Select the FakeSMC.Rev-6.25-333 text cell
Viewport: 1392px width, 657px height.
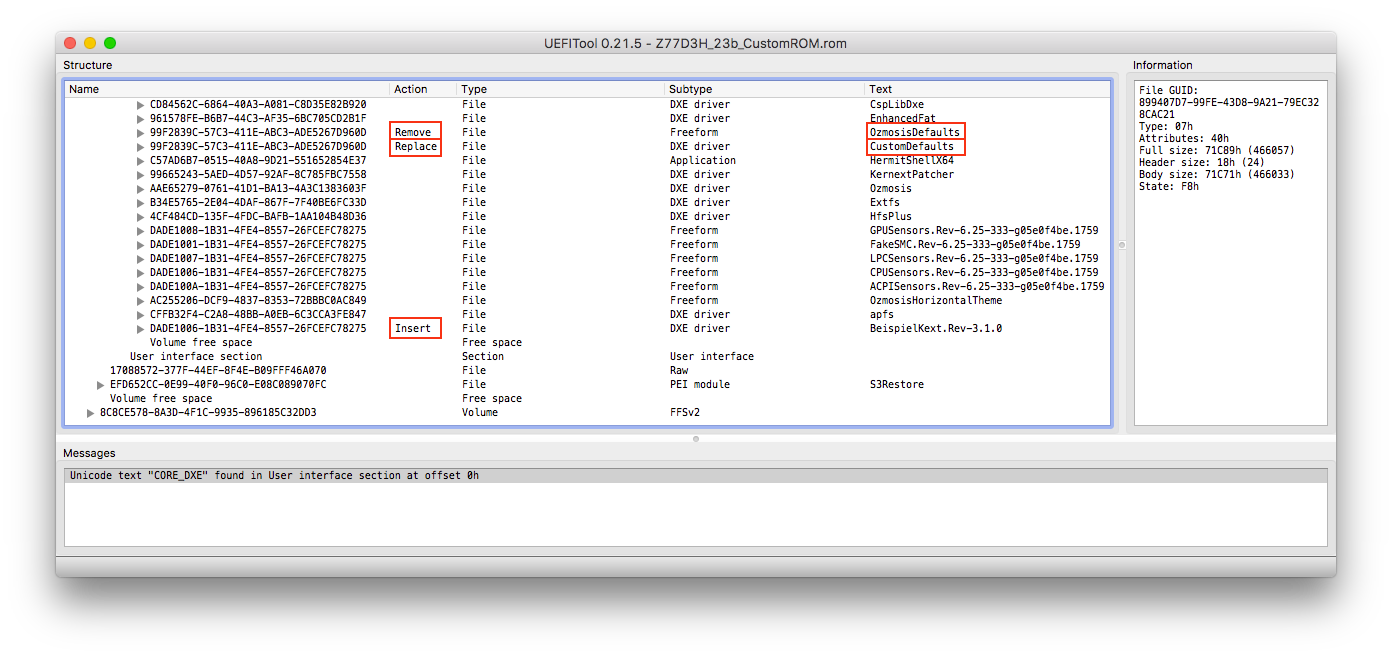975,244
